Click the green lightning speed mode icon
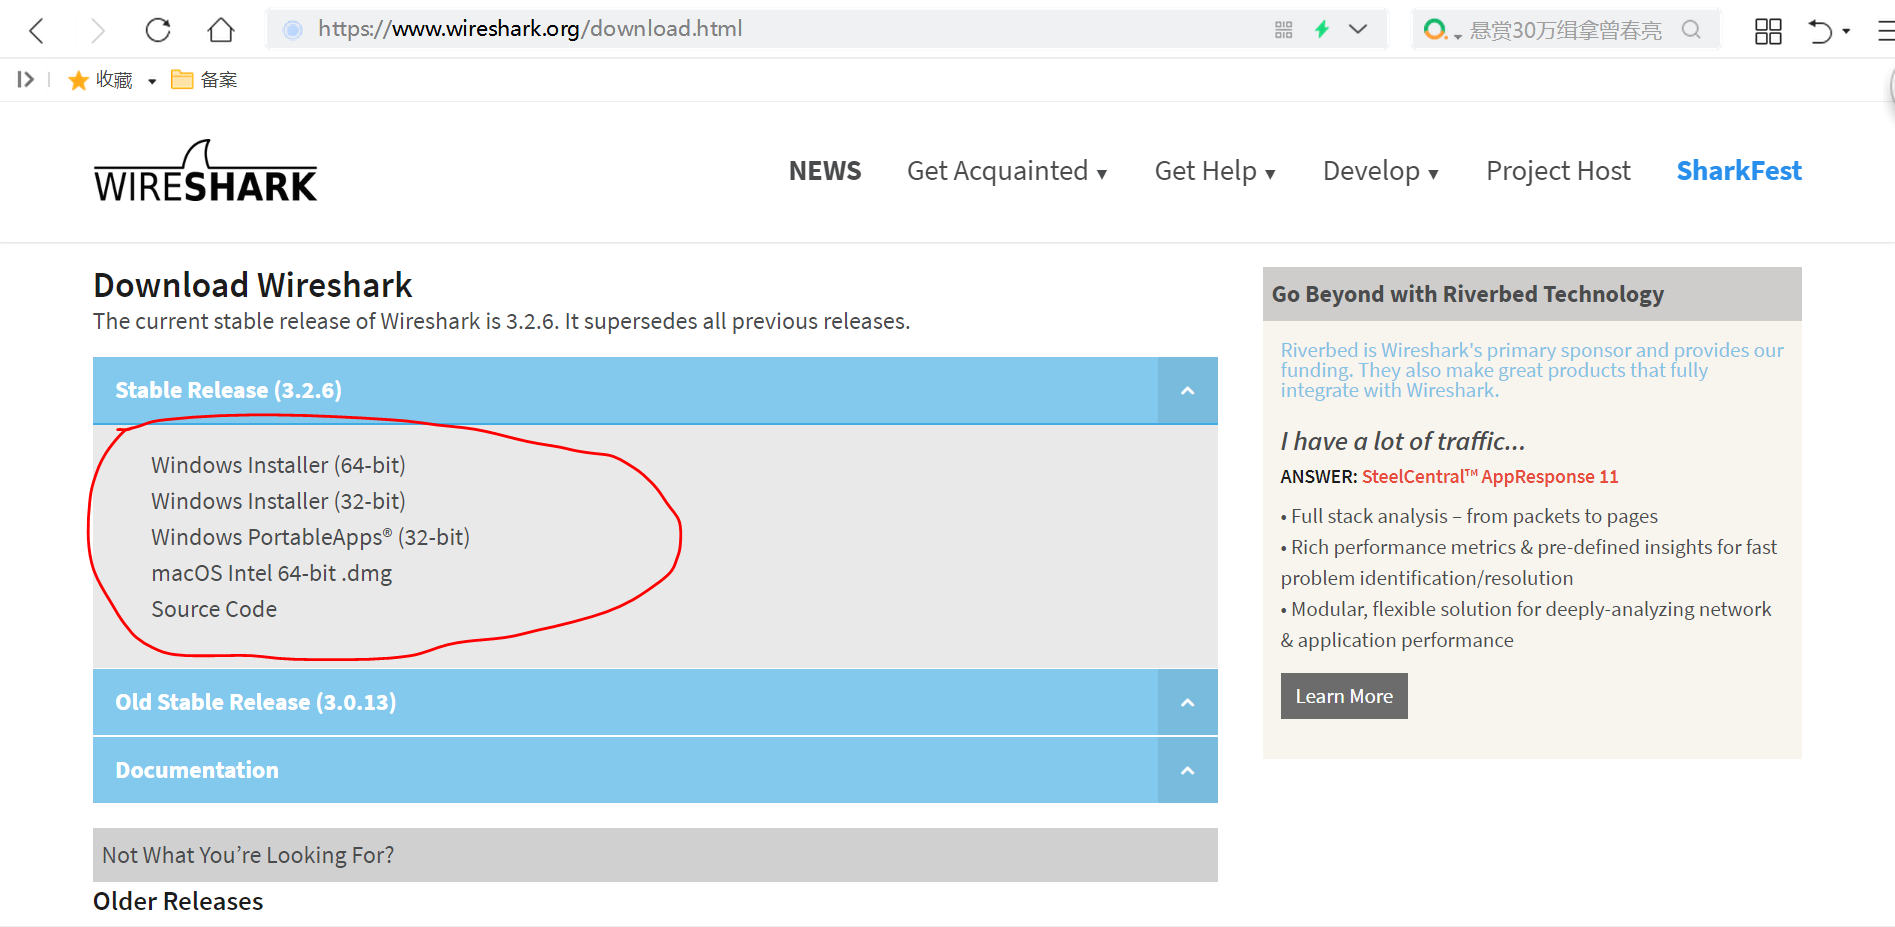Viewport: 1895px width, 927px height. 1322,29
